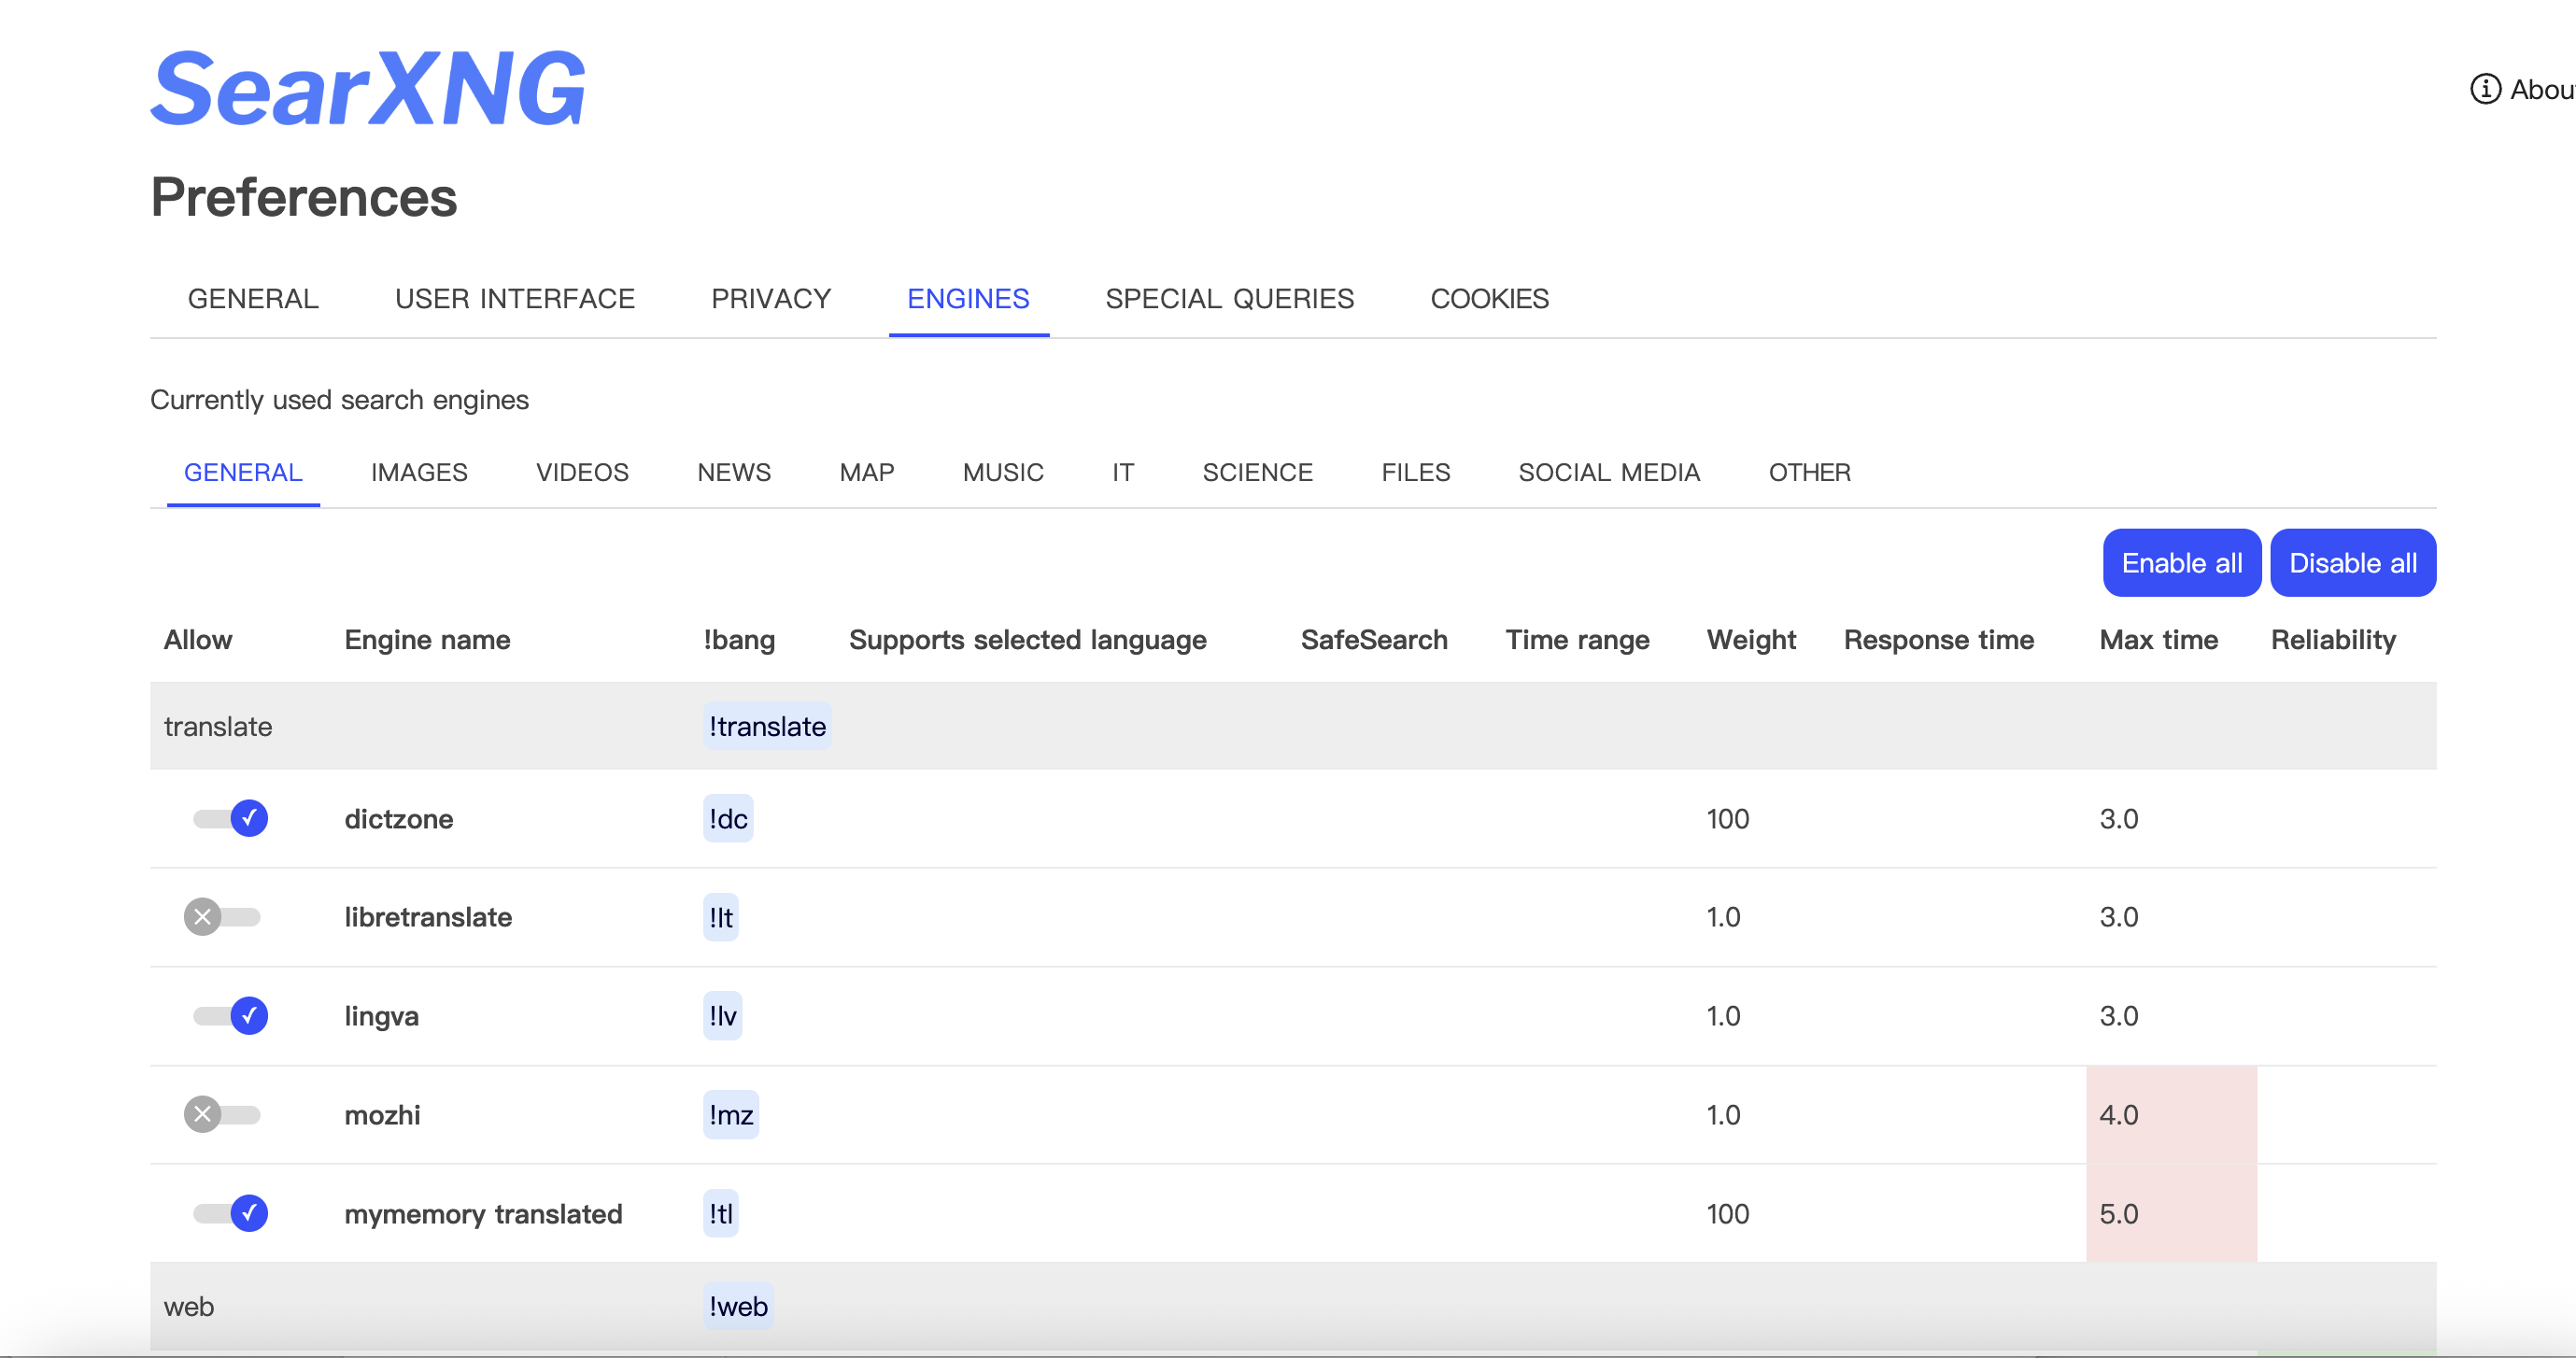
Task: Click mozhi's 4.0 max time cell
Action: pyautogui.click(x=2171, y=1114)
